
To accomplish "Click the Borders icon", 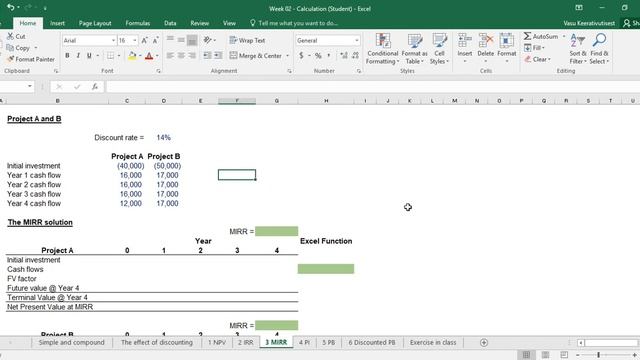I will 111,56.
